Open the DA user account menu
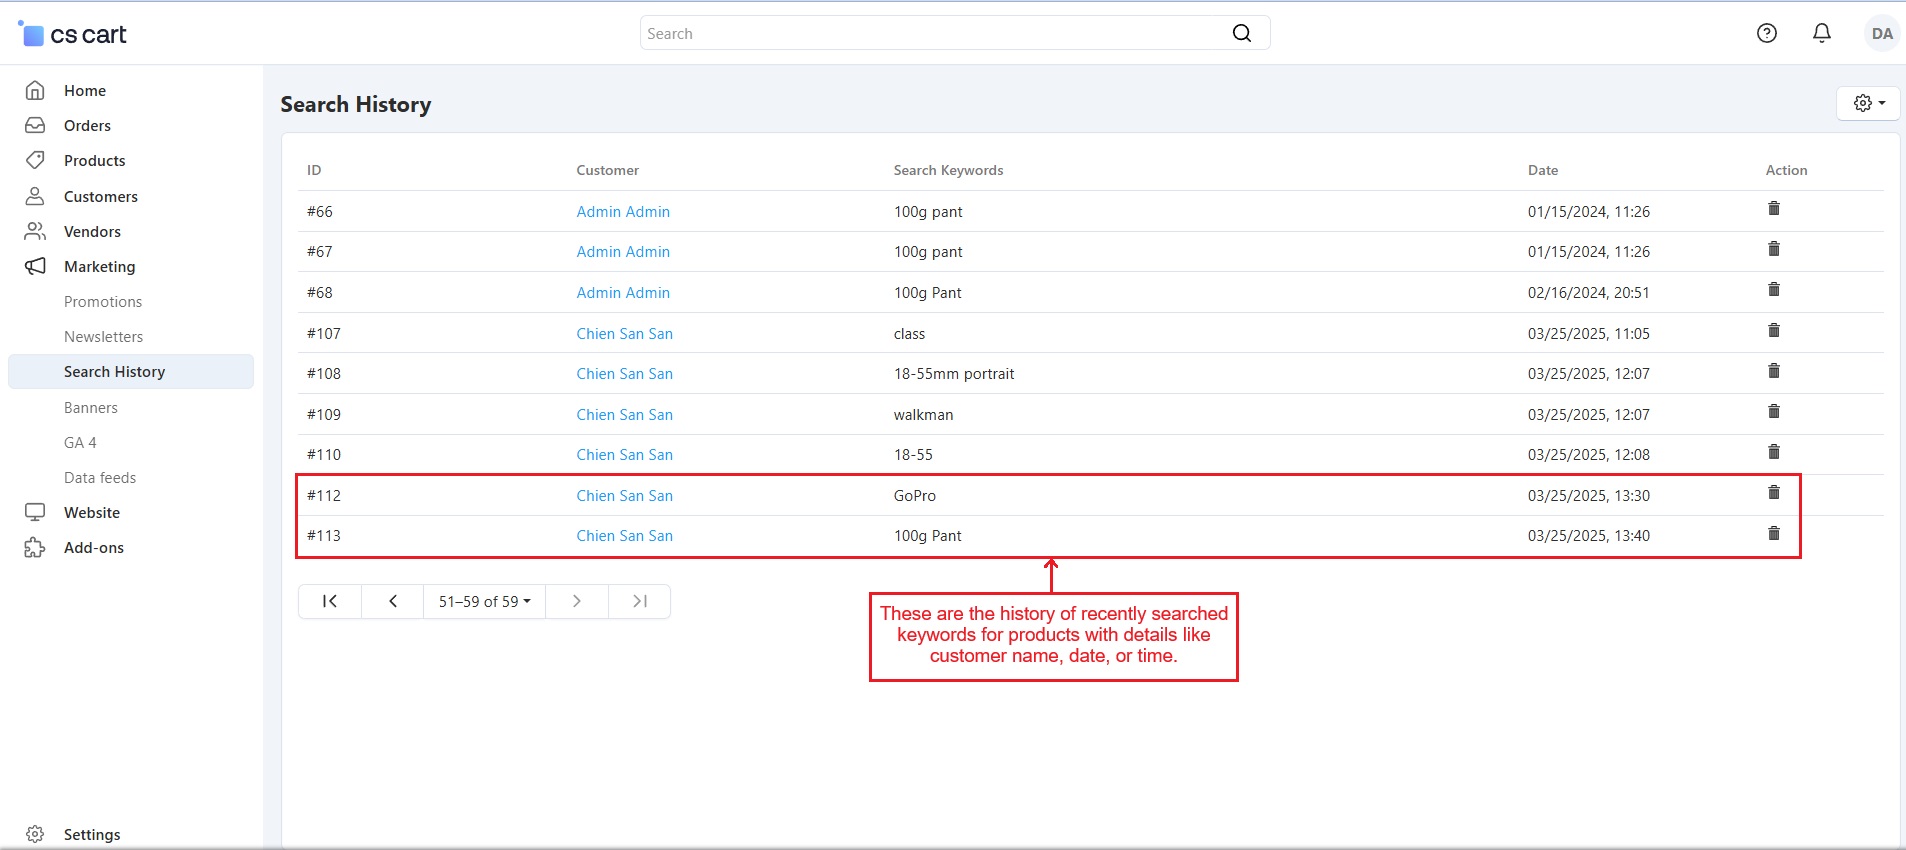1906x850 pixels. click(1881, 33)
